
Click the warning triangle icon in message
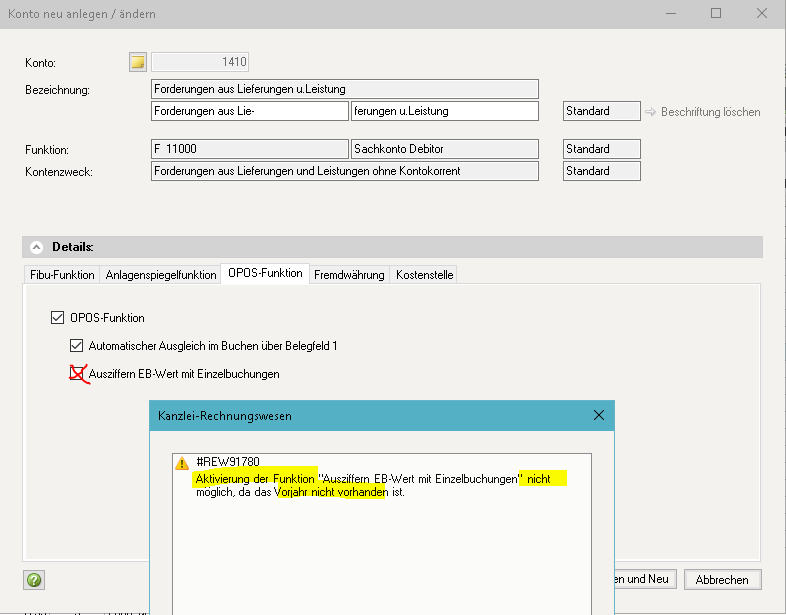coord(181,464)
